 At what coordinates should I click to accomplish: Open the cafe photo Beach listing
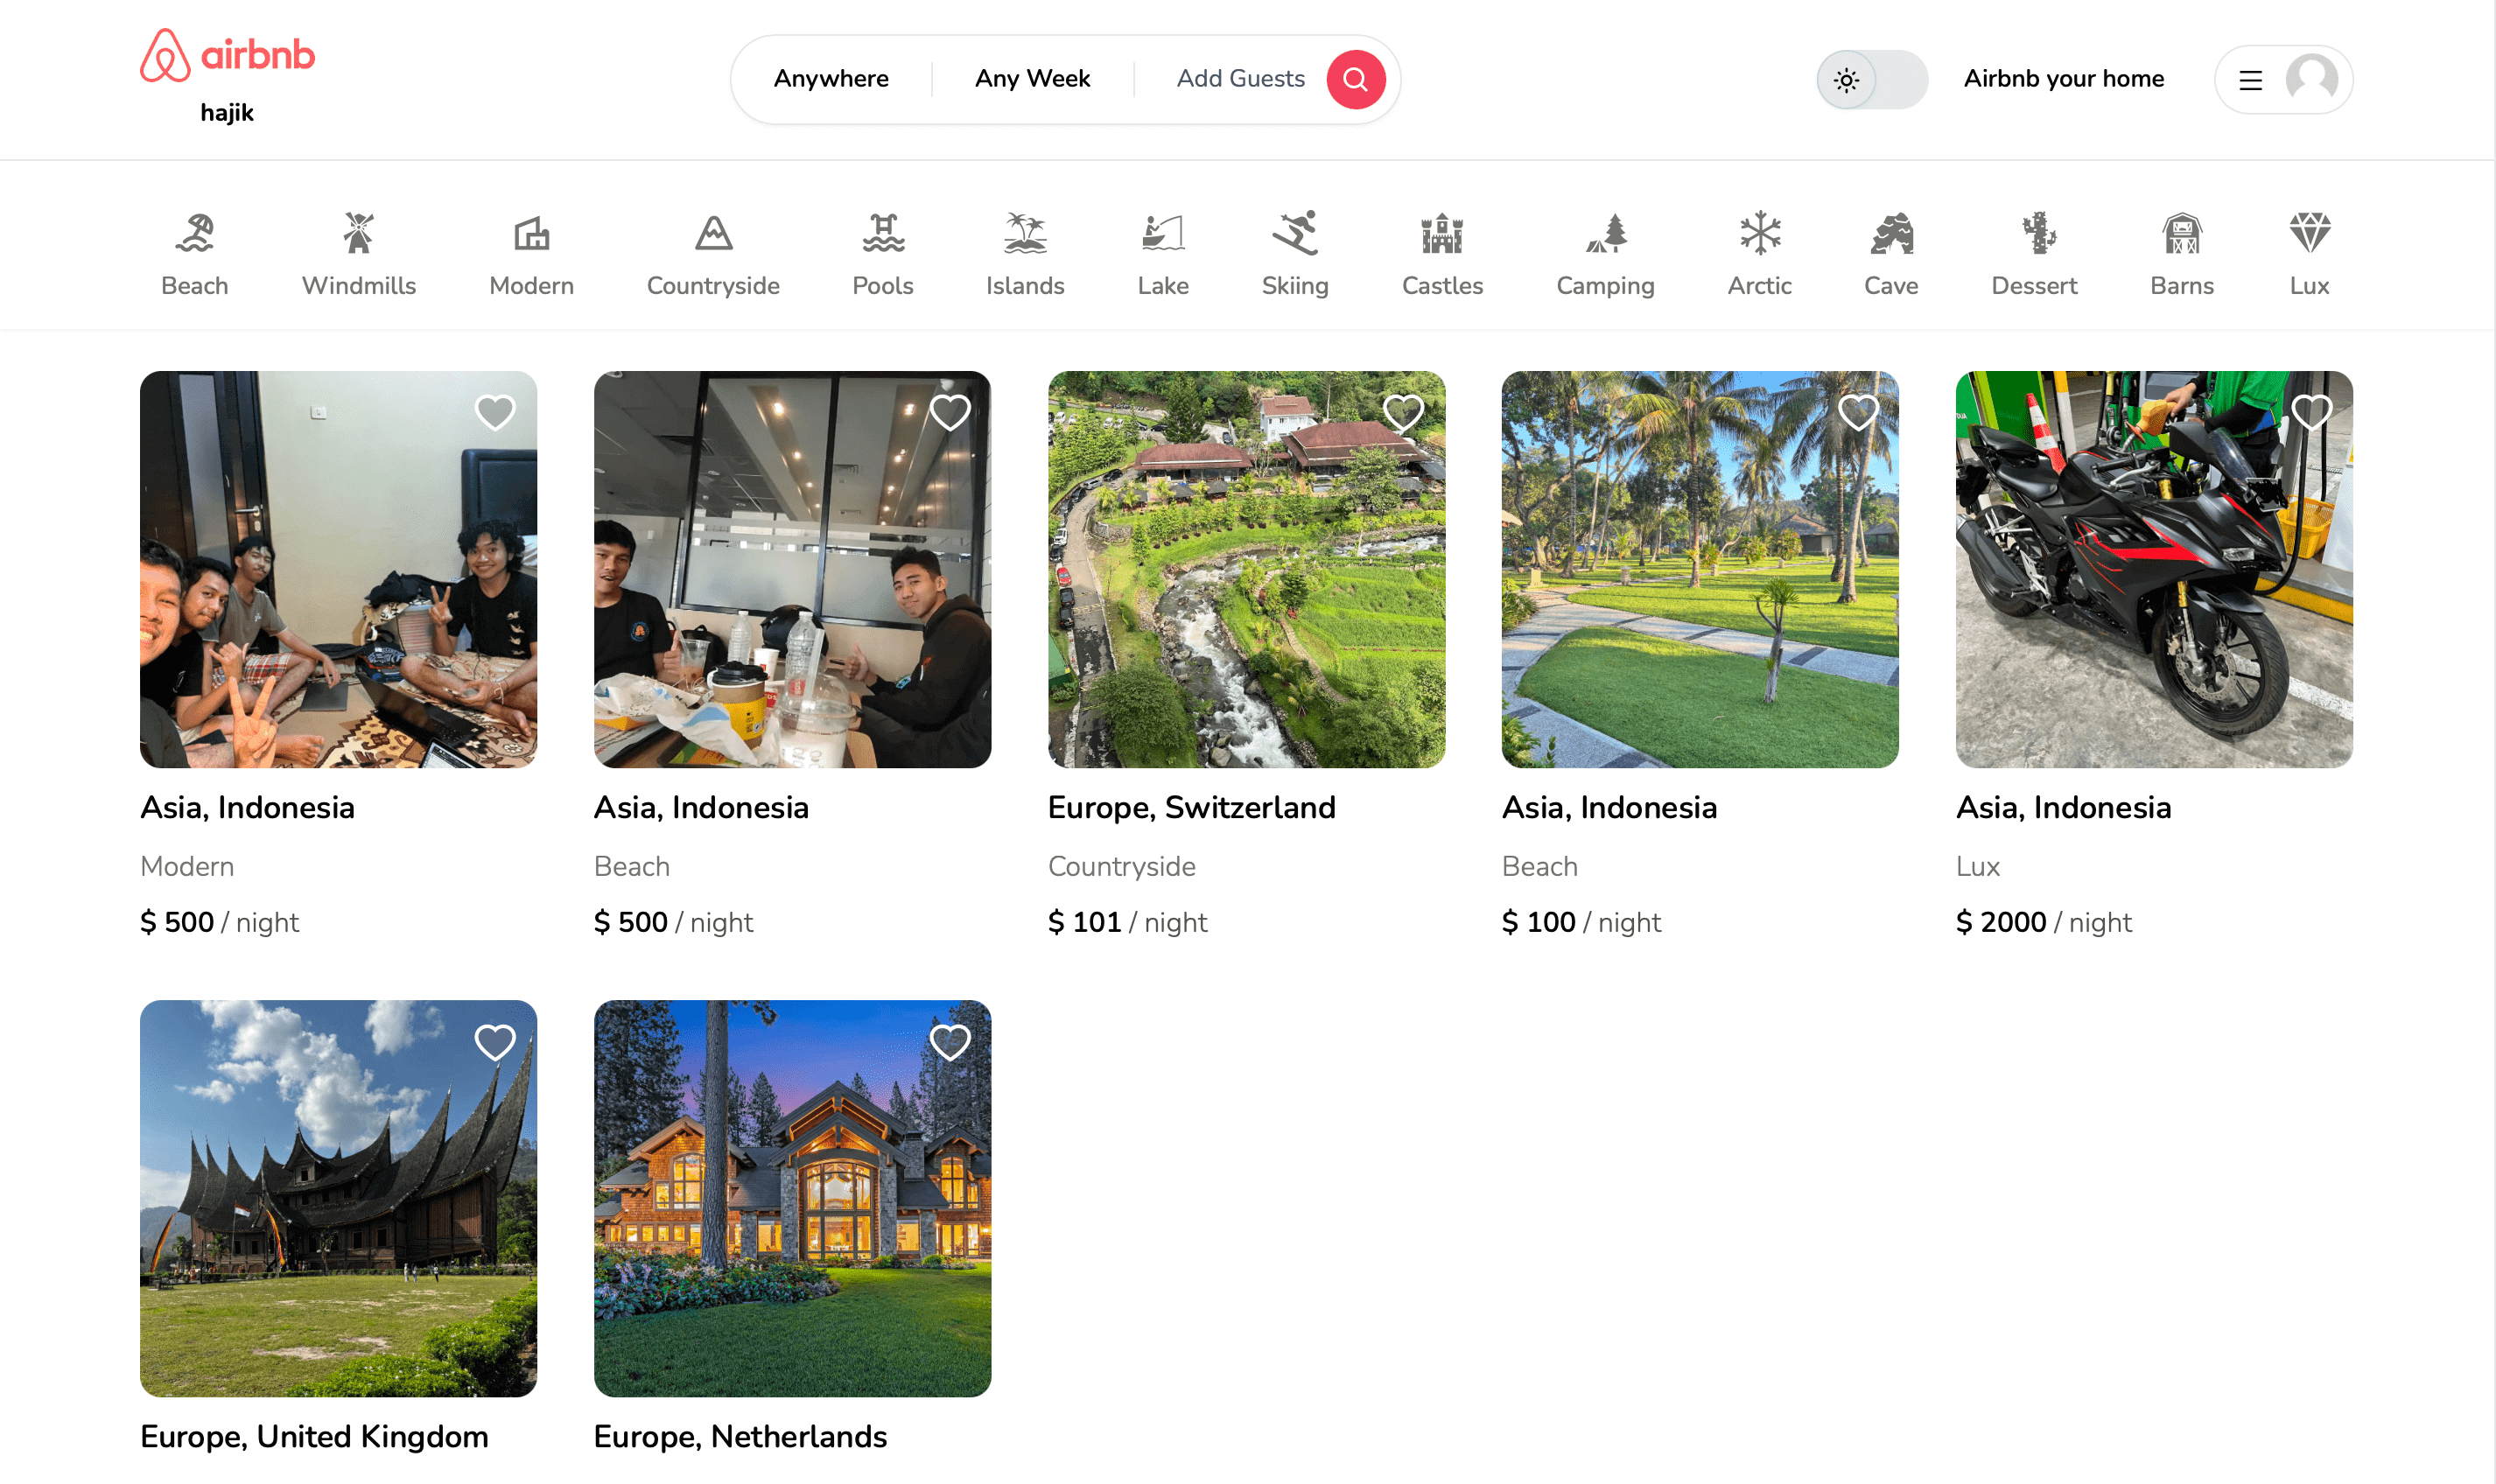pyautogui.click(x=792, y=569)
